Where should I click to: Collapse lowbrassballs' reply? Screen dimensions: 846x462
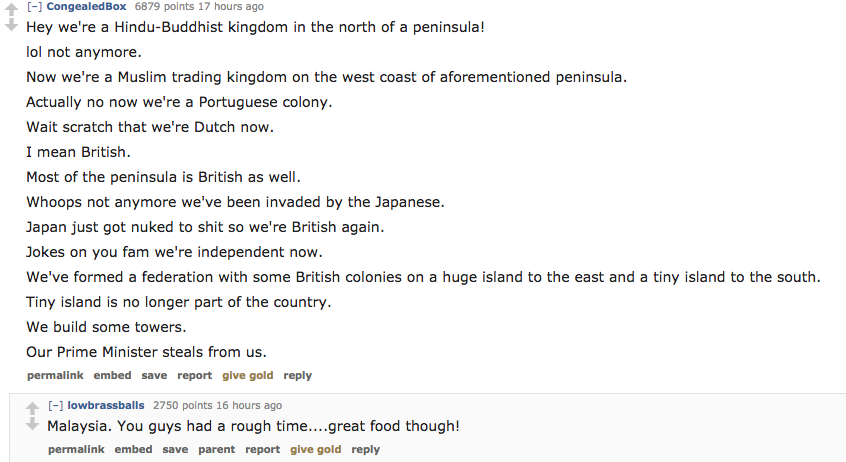click(55, 406)
